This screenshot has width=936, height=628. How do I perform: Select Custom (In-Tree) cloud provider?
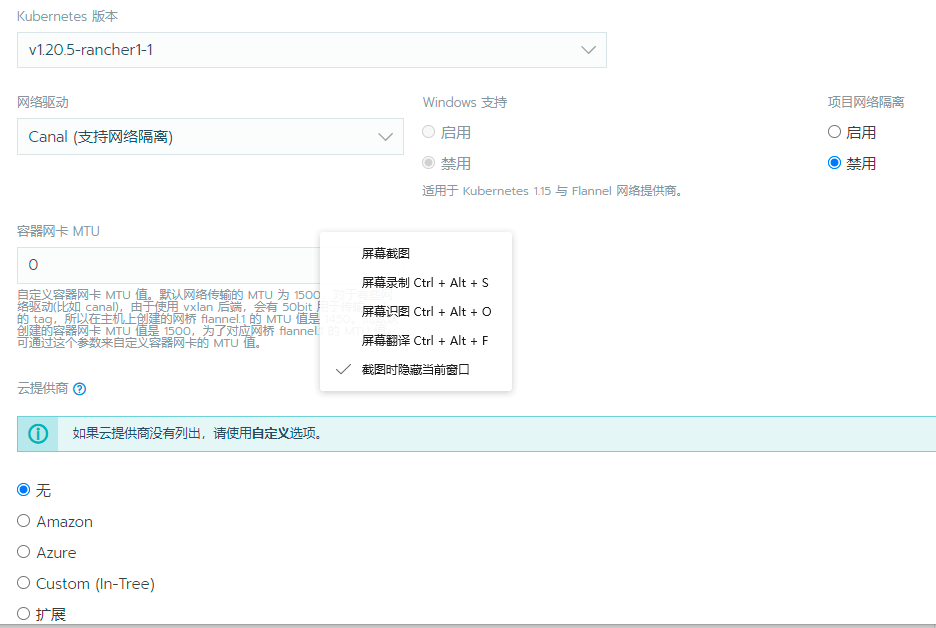click(x=23, y=583)
